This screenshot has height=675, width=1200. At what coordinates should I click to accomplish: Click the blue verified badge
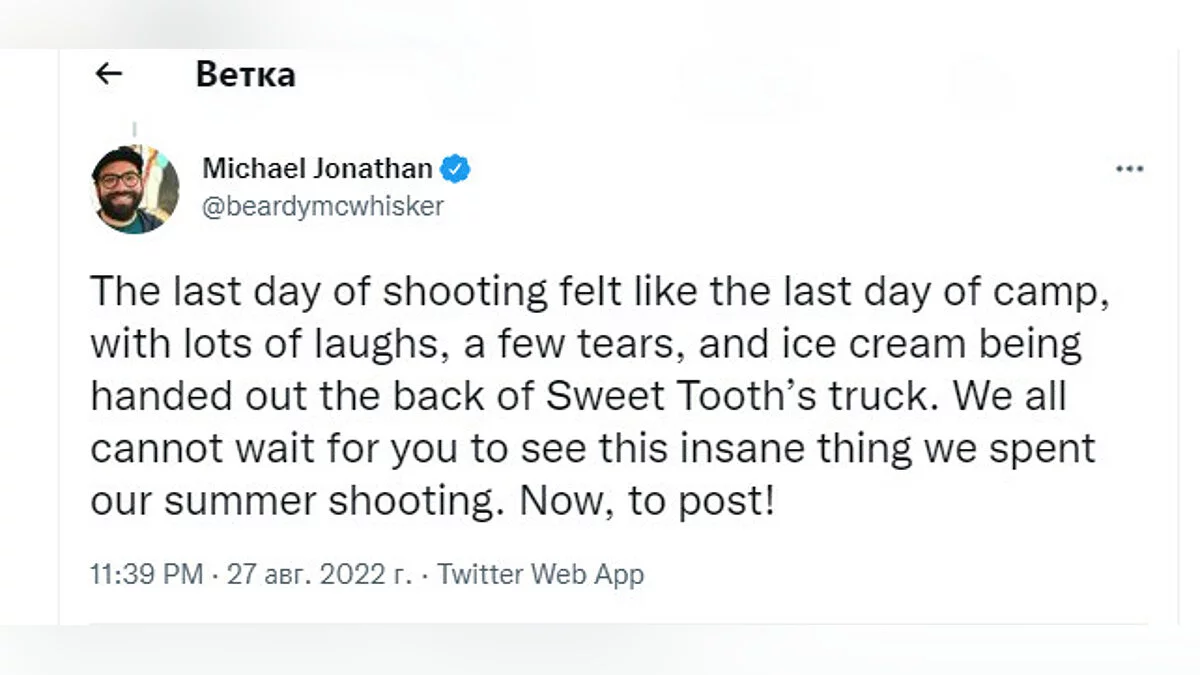(456, 168)
